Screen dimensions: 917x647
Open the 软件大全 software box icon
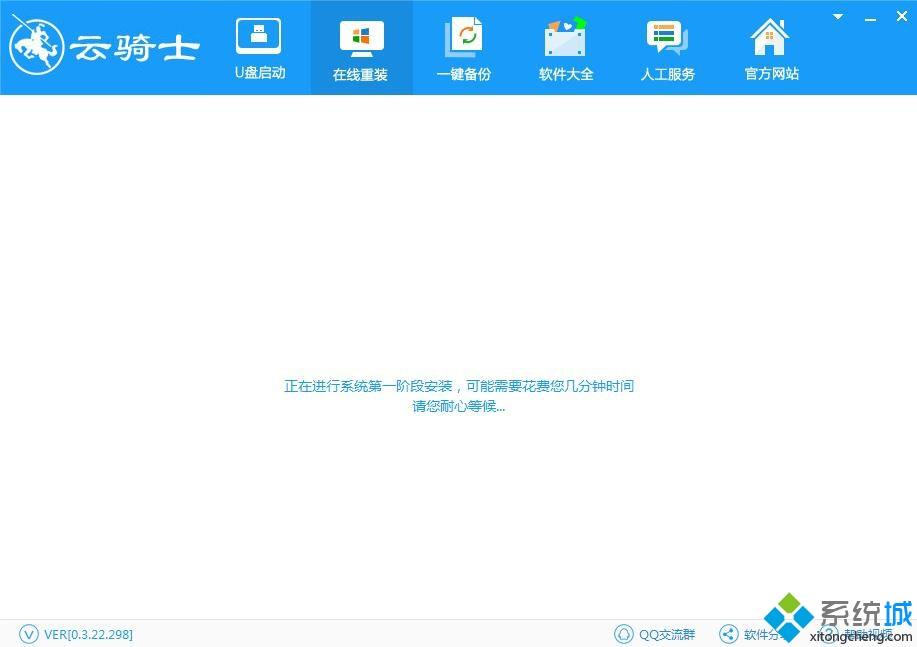(x=566, y=38)
